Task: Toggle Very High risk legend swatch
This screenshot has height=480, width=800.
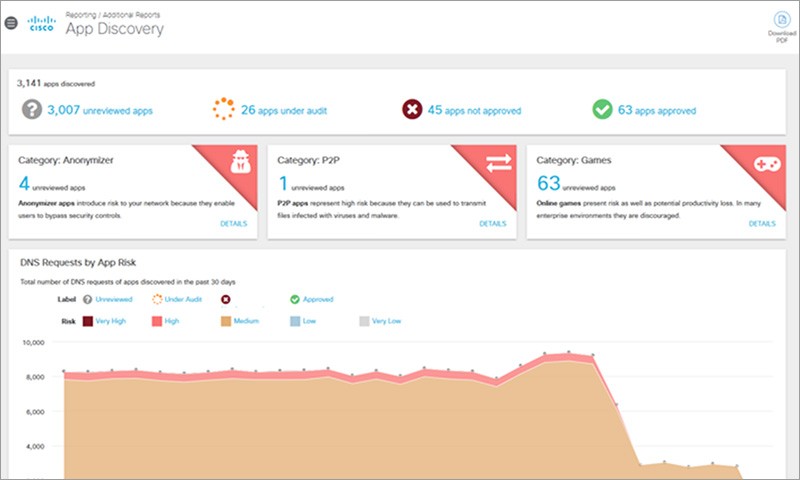Action: coord(88,321)
